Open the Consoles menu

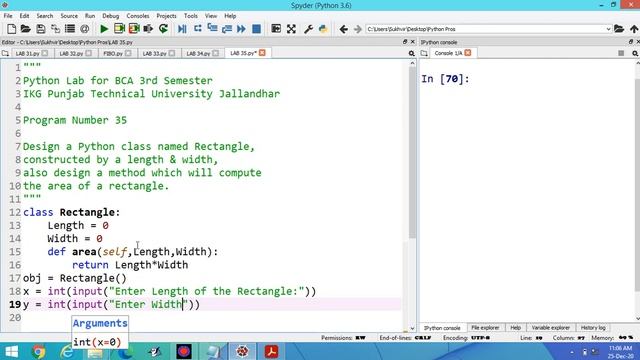138,16
